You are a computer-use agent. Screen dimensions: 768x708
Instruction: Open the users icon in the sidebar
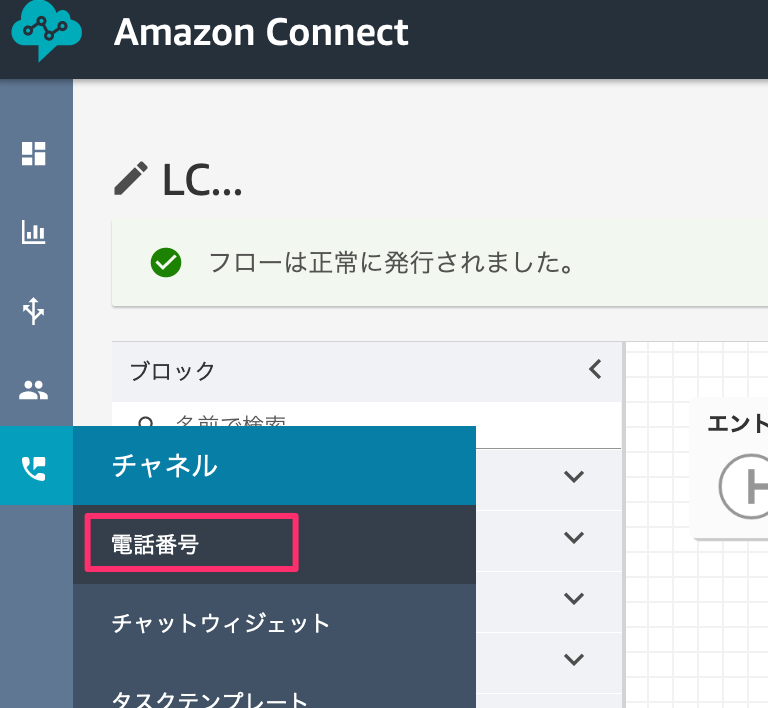pyautogui.click(x=34, y=390)
